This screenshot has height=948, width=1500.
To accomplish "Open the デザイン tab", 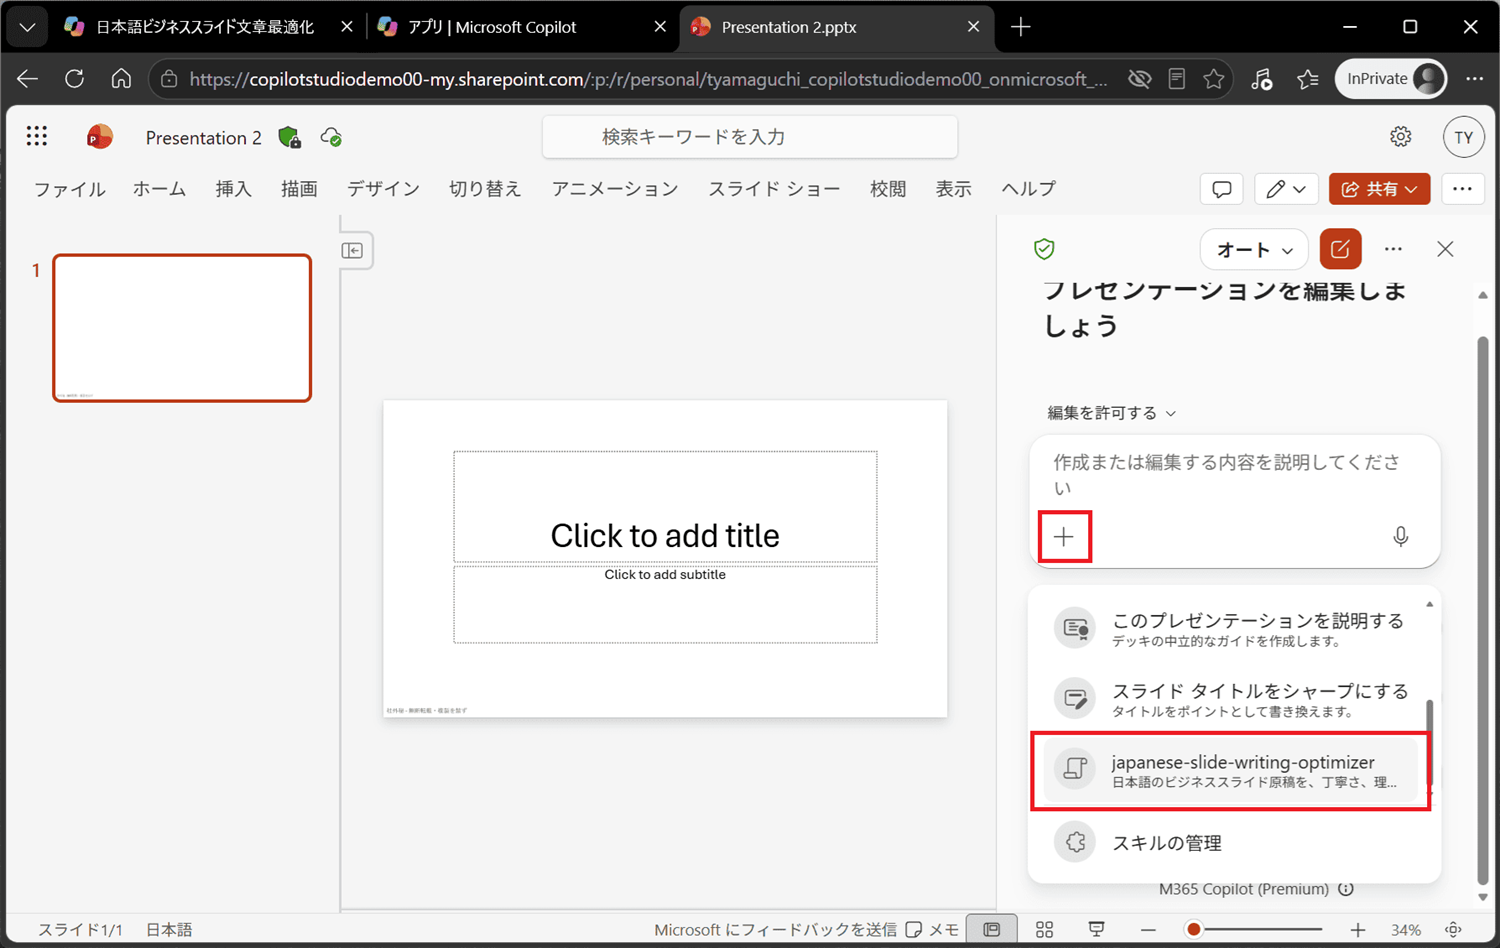I will tap(383, 189).
